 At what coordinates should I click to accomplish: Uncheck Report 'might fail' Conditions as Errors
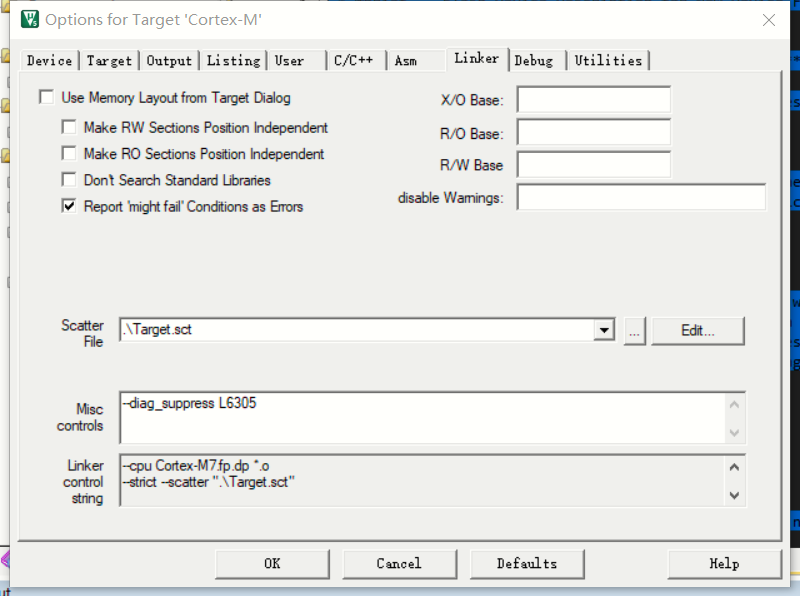click(69, 206)
